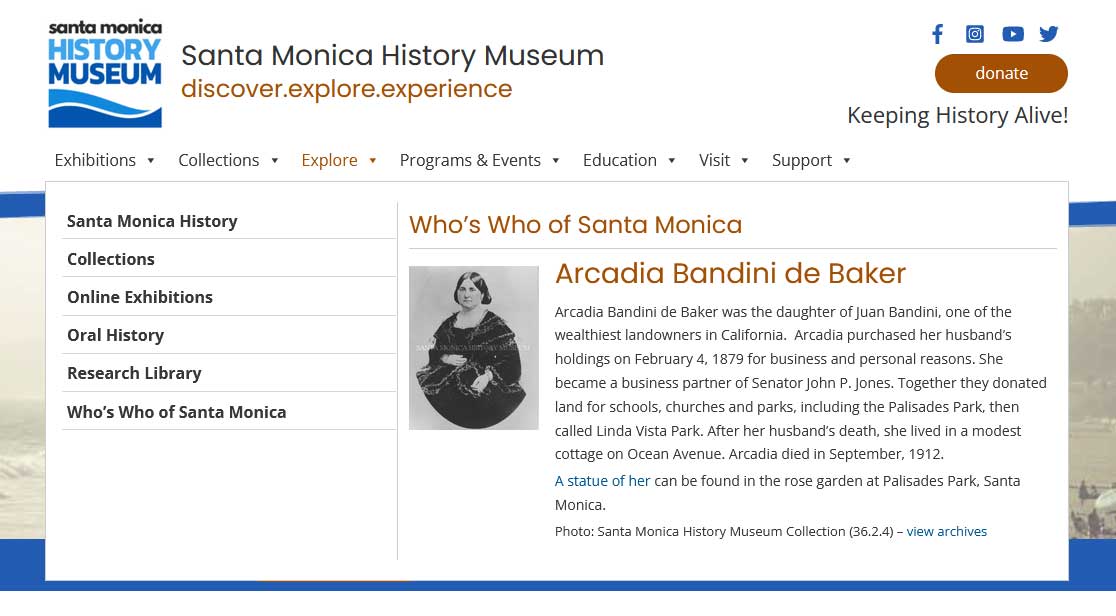Expand the Collections menu arrow
This screenshot has height=616, width=1116.
275,161
